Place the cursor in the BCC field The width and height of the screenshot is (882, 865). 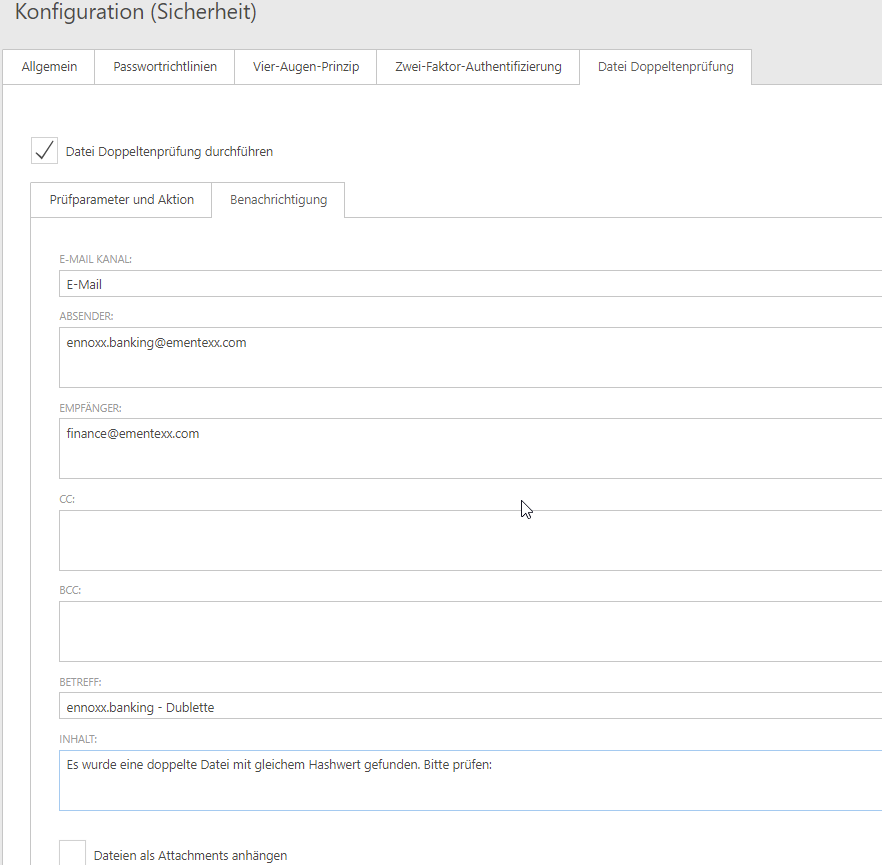tap(470, 631)
